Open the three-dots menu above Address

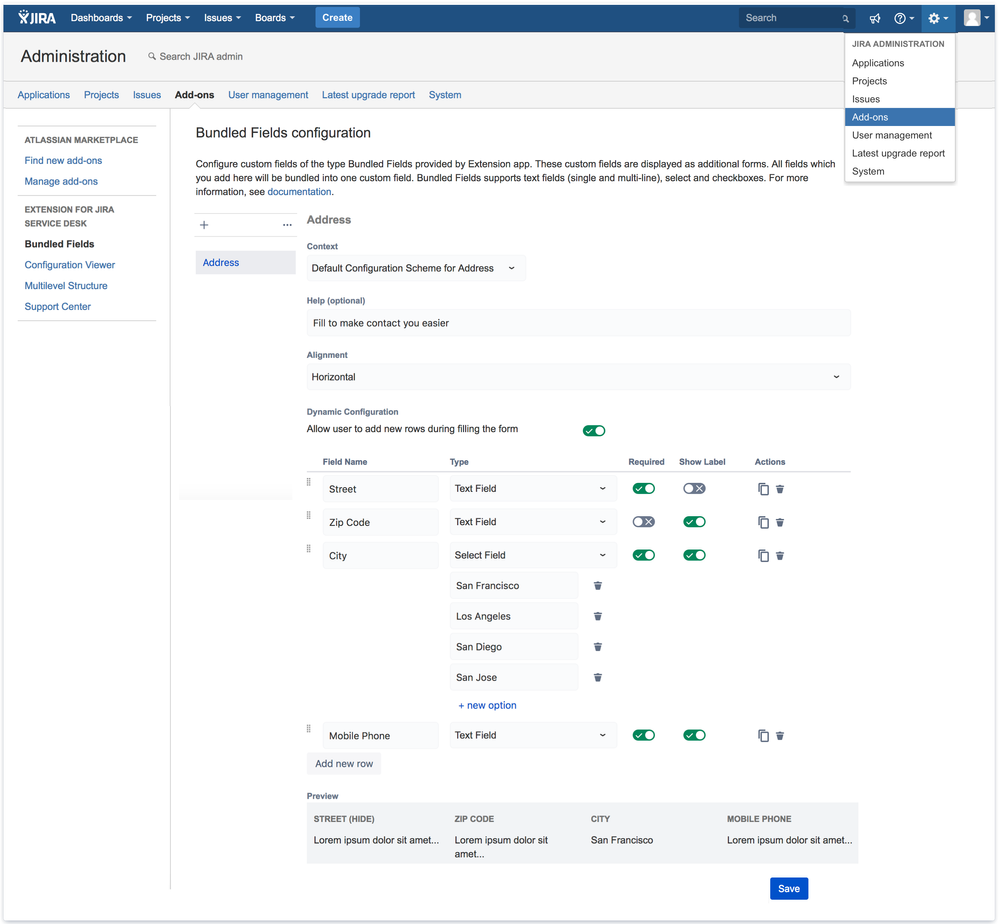point(287,225)
